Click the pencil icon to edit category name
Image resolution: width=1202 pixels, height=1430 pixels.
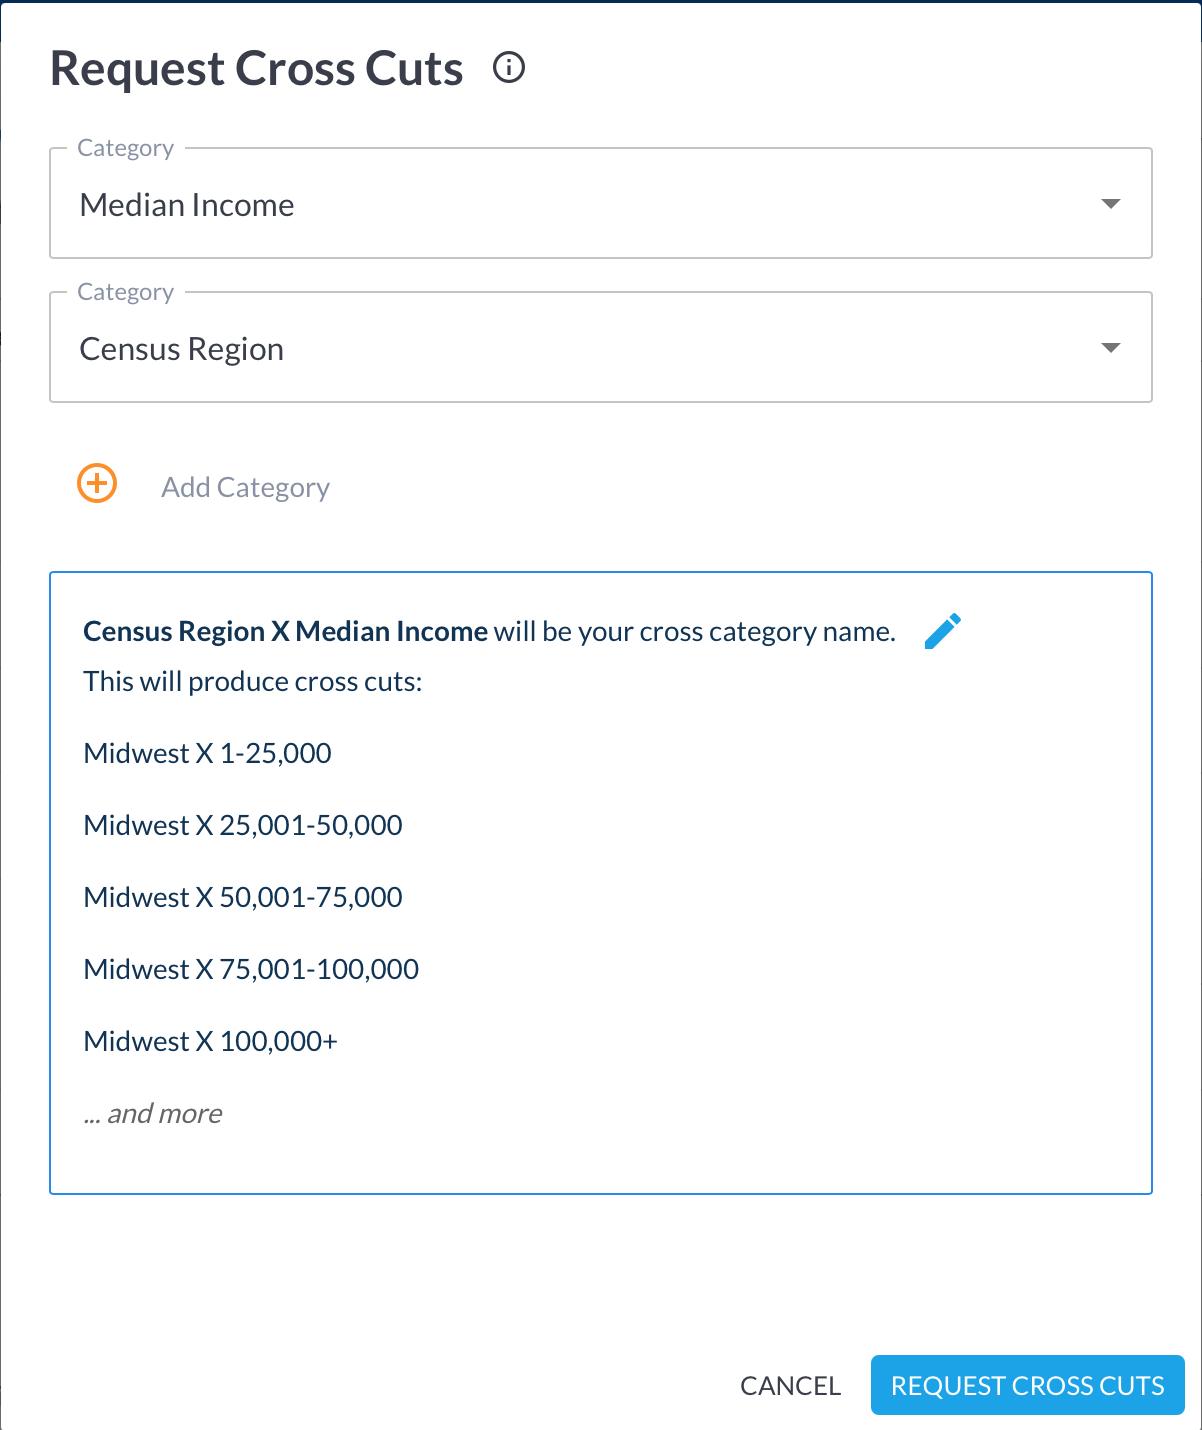(942, 631)
